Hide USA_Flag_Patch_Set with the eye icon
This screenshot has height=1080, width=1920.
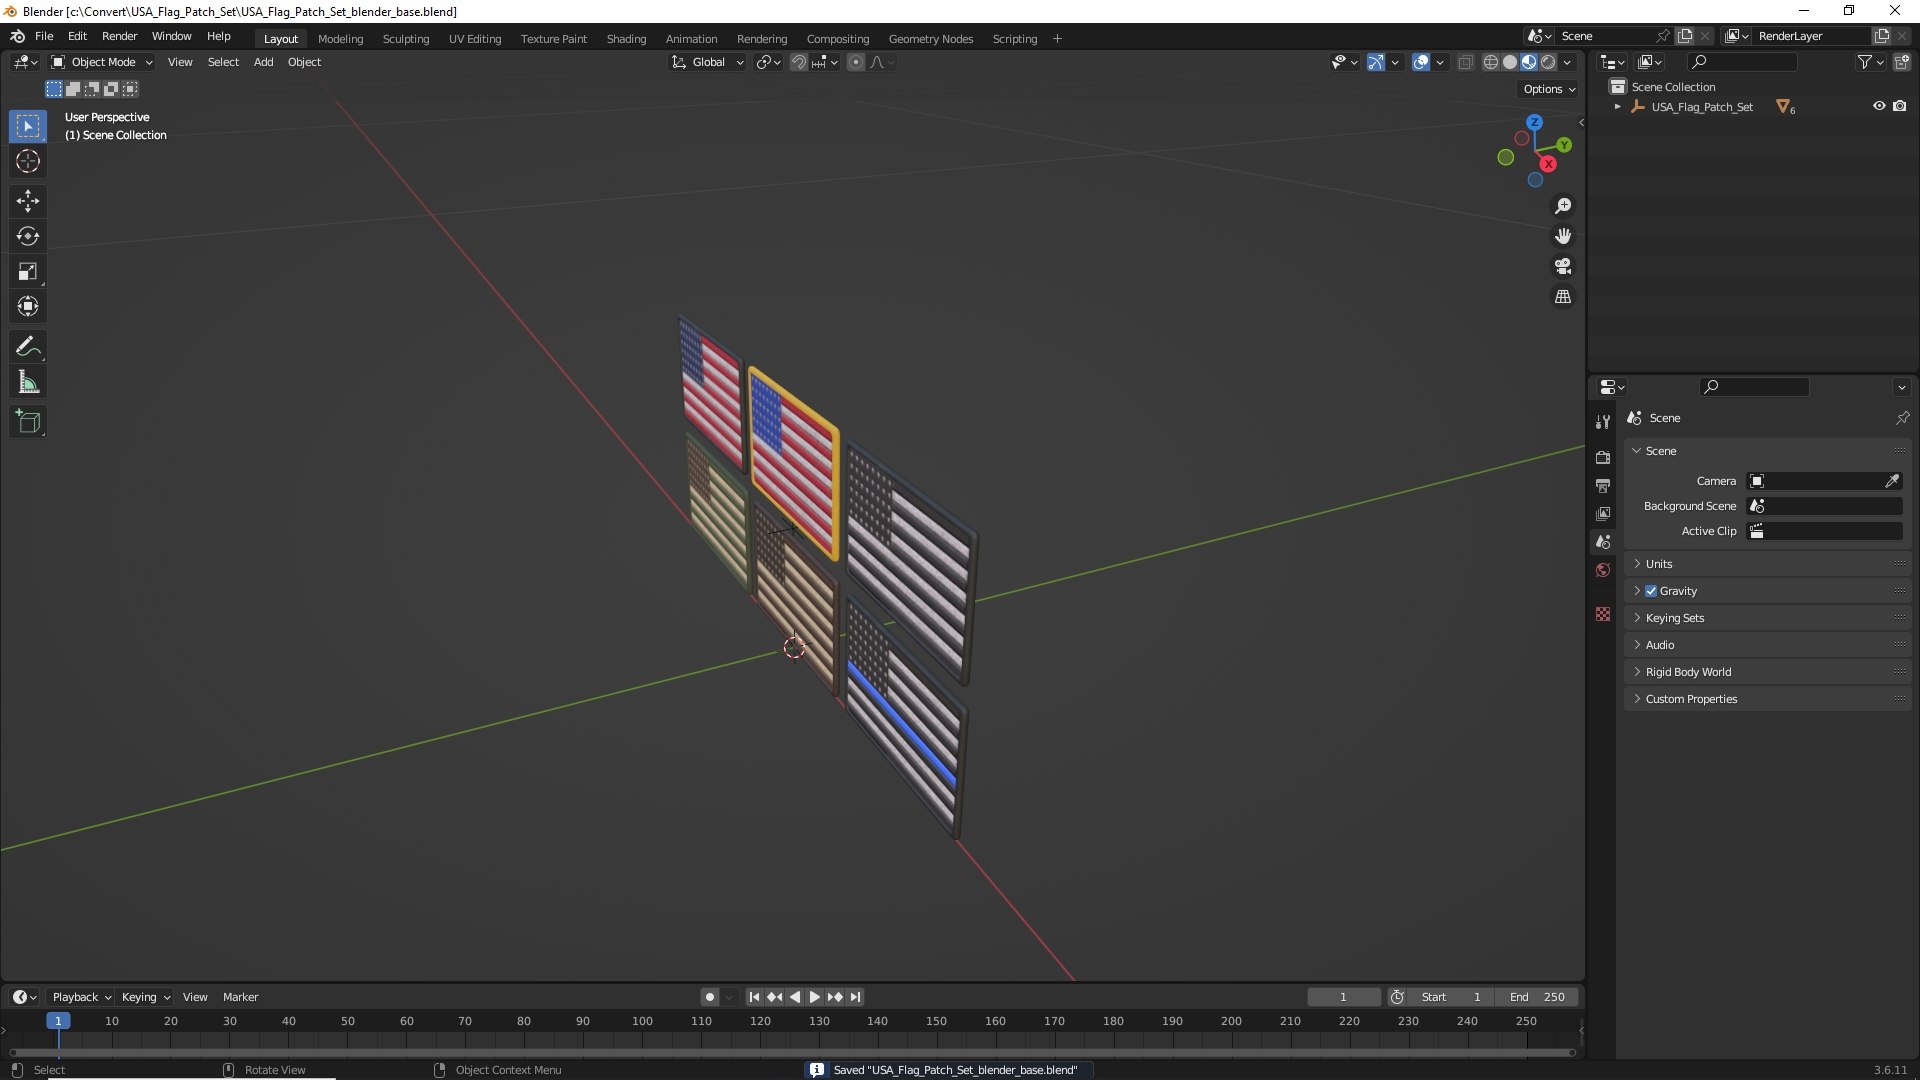click(1879, 106)
